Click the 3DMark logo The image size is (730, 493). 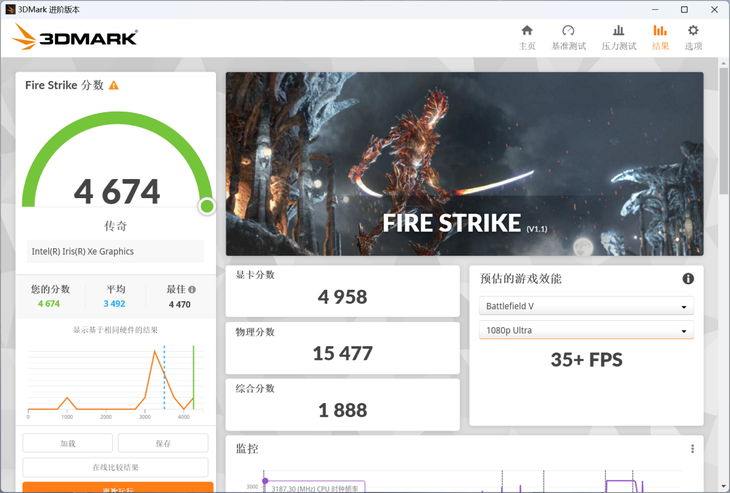75,36
